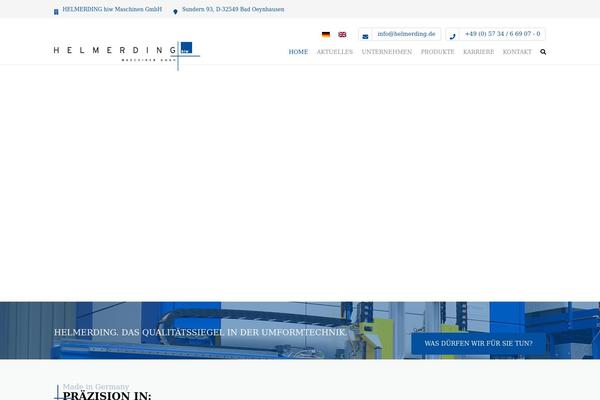Click the 'Made in Germany' subtitle
600x400 pixels.
pyautogui.click(x=96, y=387)
